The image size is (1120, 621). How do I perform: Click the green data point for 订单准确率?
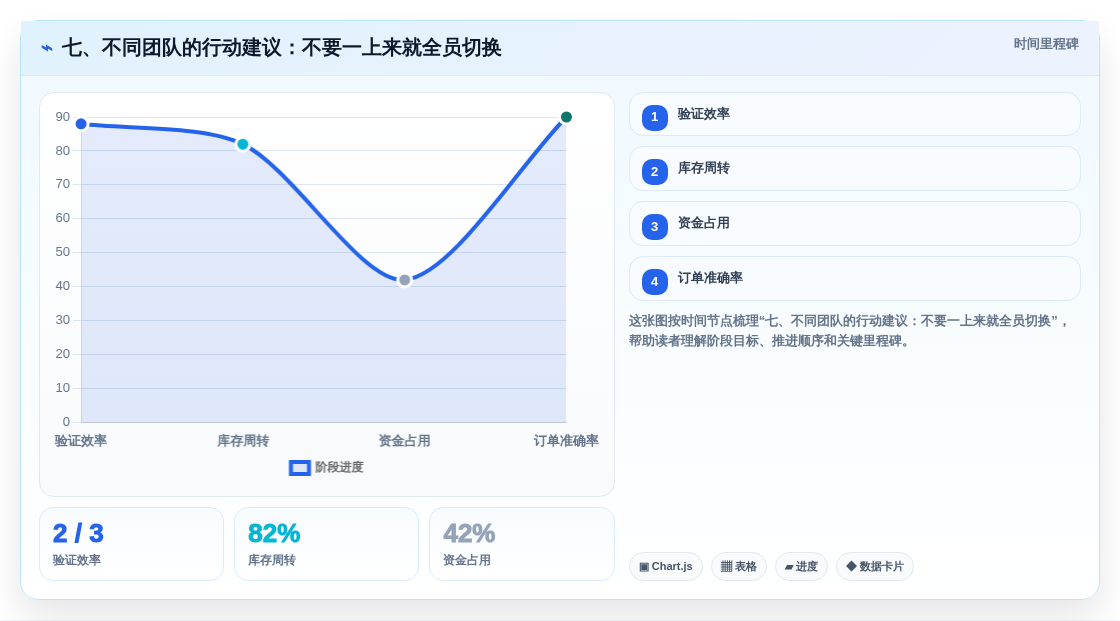566,117
